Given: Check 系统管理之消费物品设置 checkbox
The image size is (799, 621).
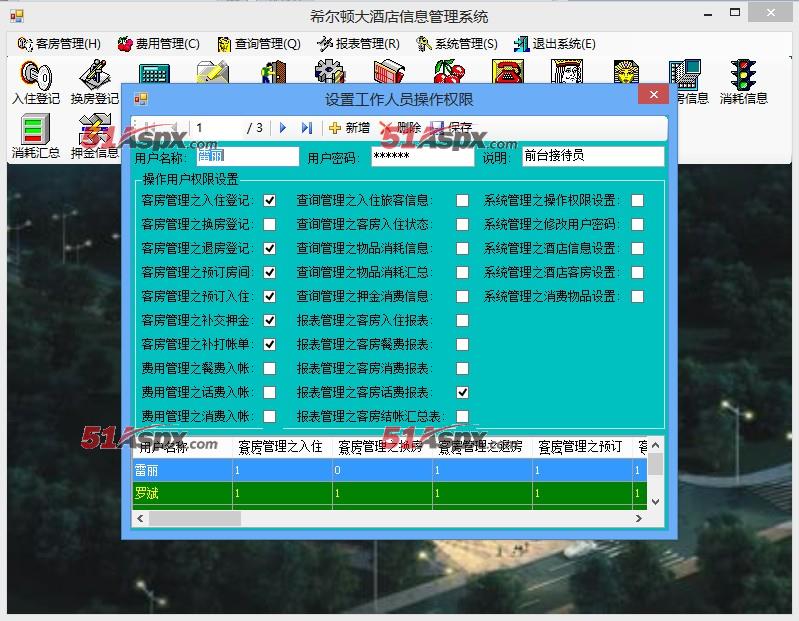Looking at the screenshot, I should pos(637,296).
